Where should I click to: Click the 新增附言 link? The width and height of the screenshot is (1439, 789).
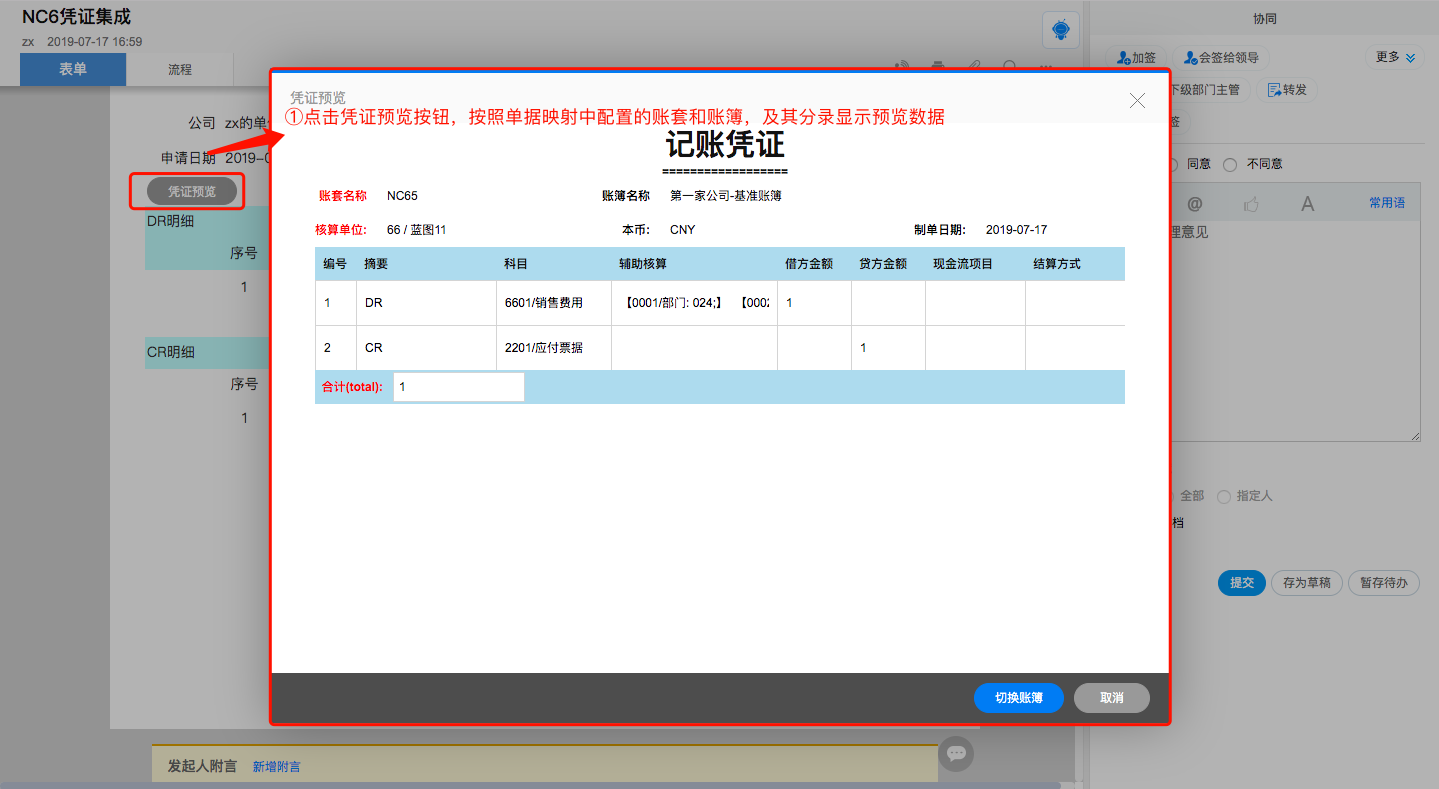[x=276, y=767]
